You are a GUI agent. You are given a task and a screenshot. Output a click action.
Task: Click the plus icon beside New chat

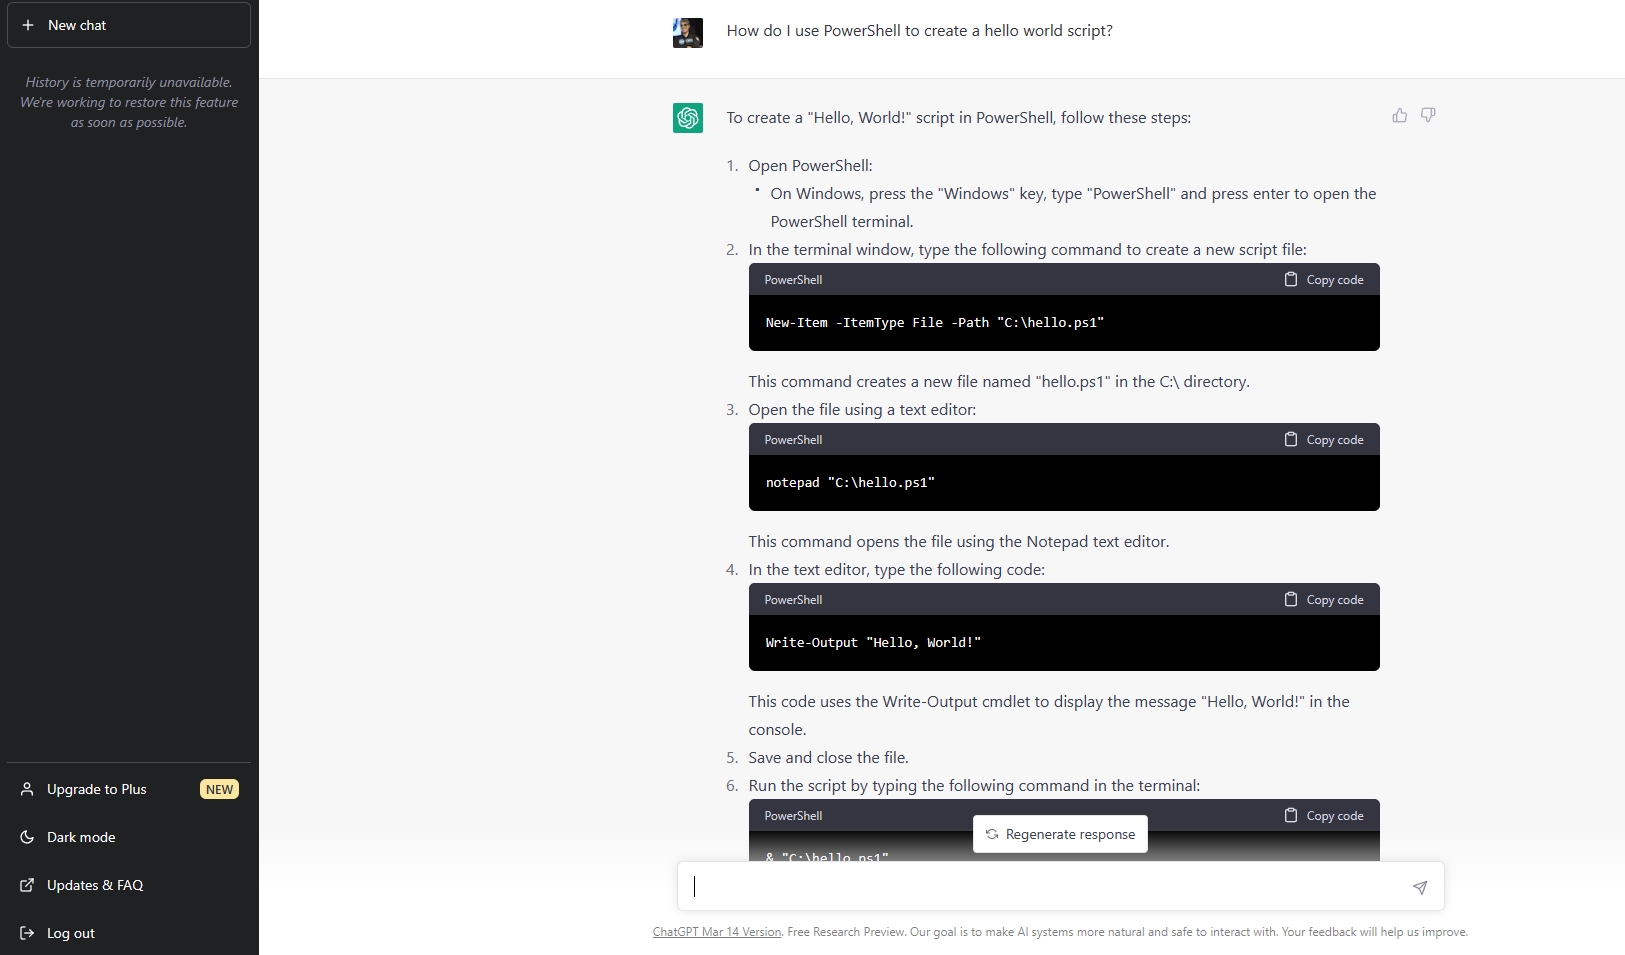point(28,25)
